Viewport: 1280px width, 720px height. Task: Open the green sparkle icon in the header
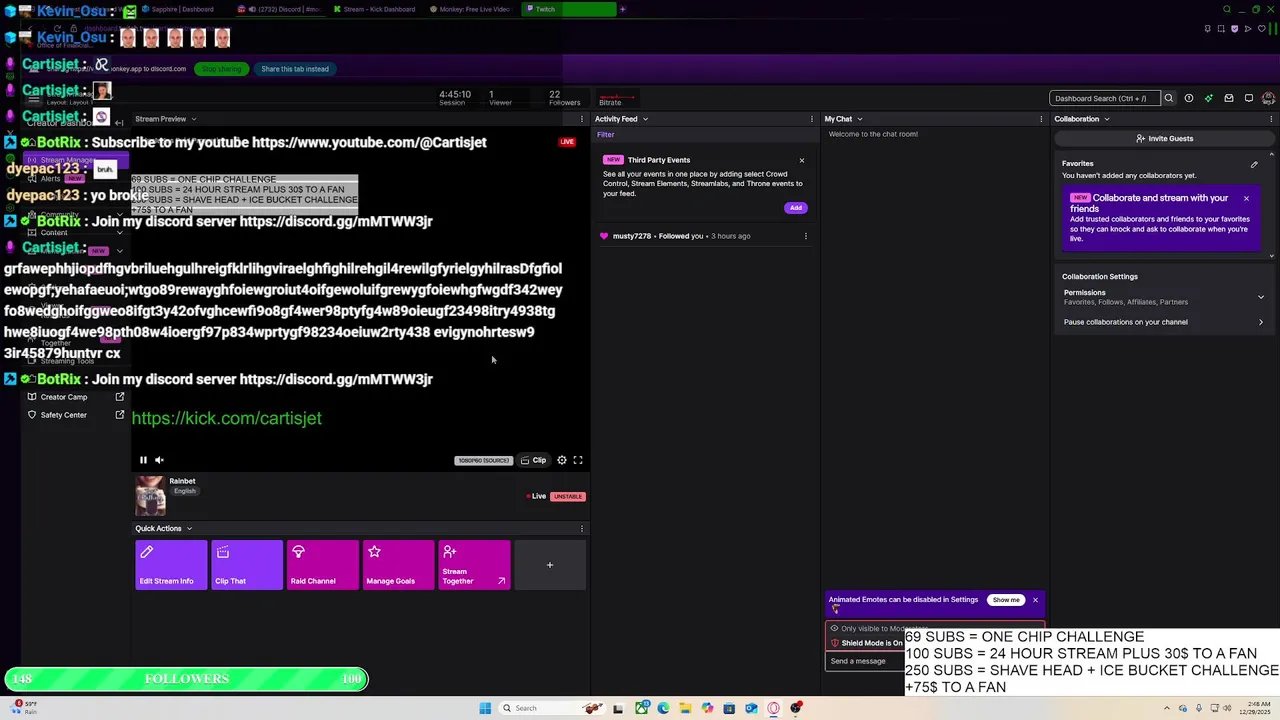[x=1209, y=98]
